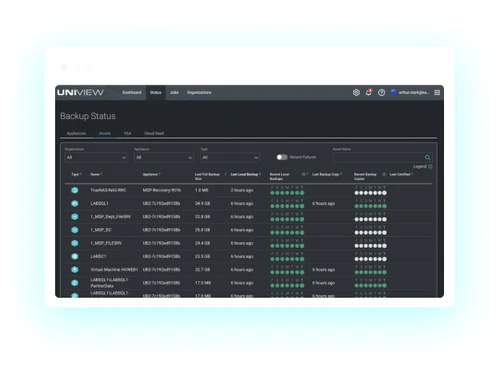The height and width of the screenshot is (375, 500).
Task: Go to the Dashboard menu item
Action: [x=132, y=92]
